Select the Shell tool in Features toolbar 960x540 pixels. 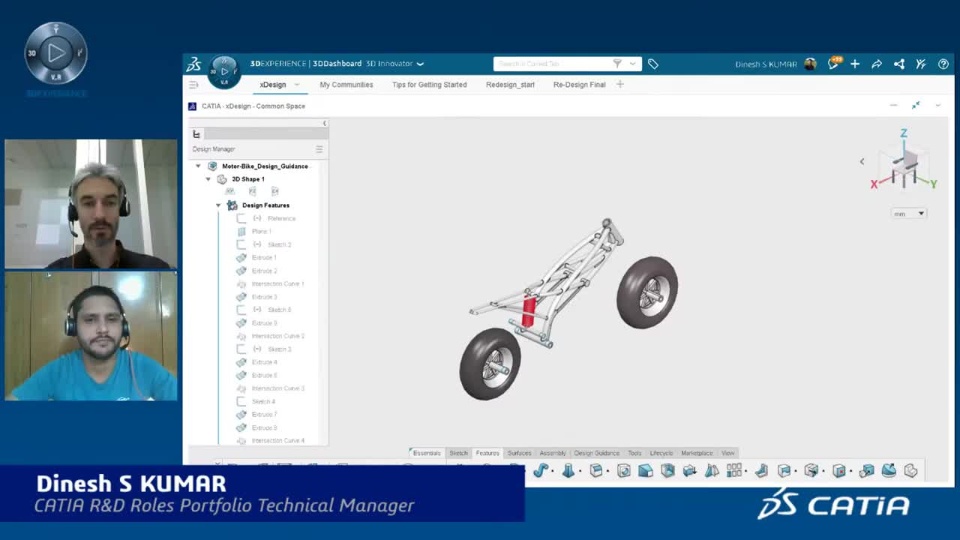point(668,470)
